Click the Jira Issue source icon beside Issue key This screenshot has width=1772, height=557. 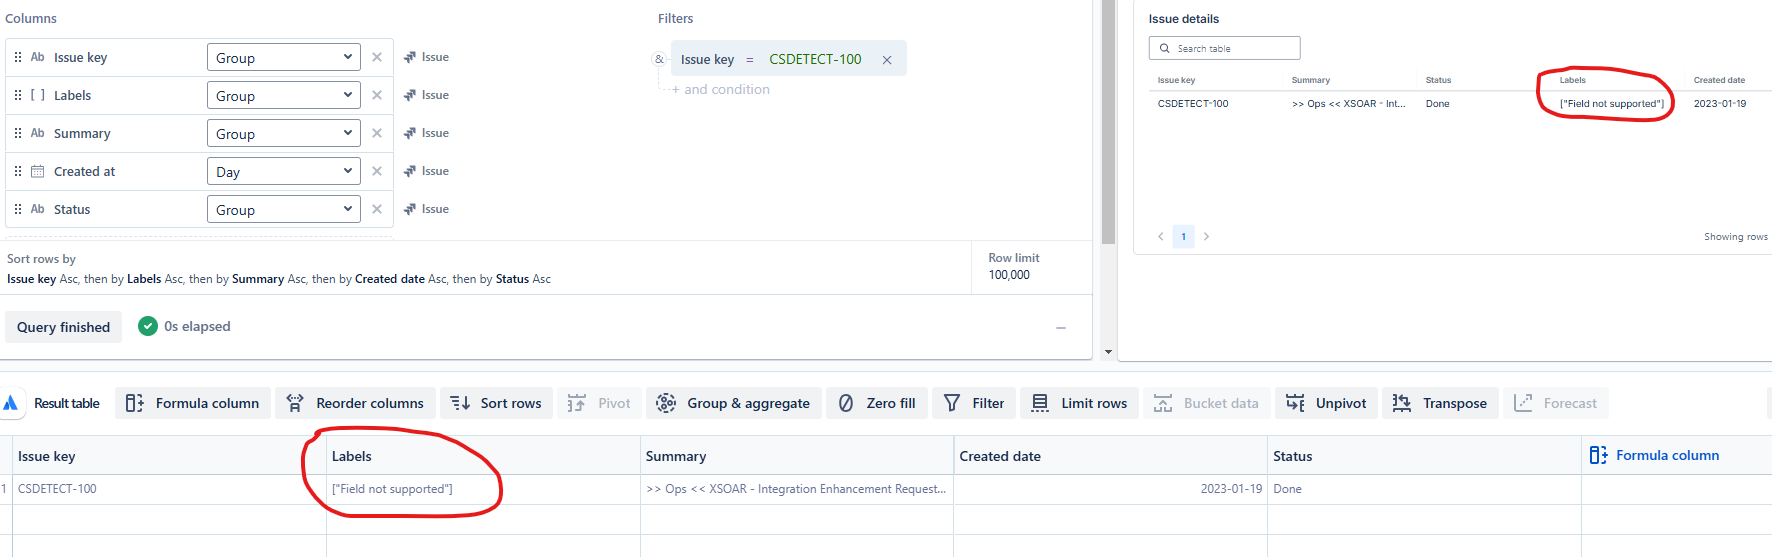[410, 57]
